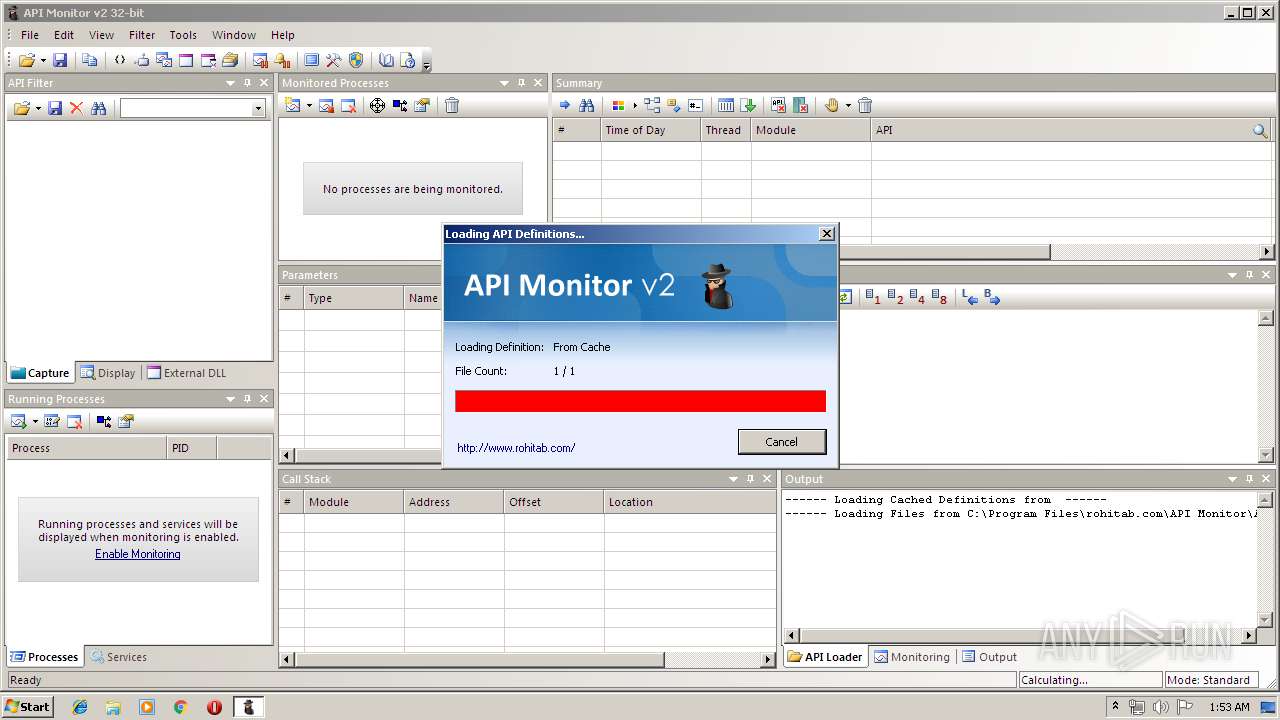This screenshot has height=720, width=1280.
Task: Open the Options icon with crossed tools
Action: 334,61
